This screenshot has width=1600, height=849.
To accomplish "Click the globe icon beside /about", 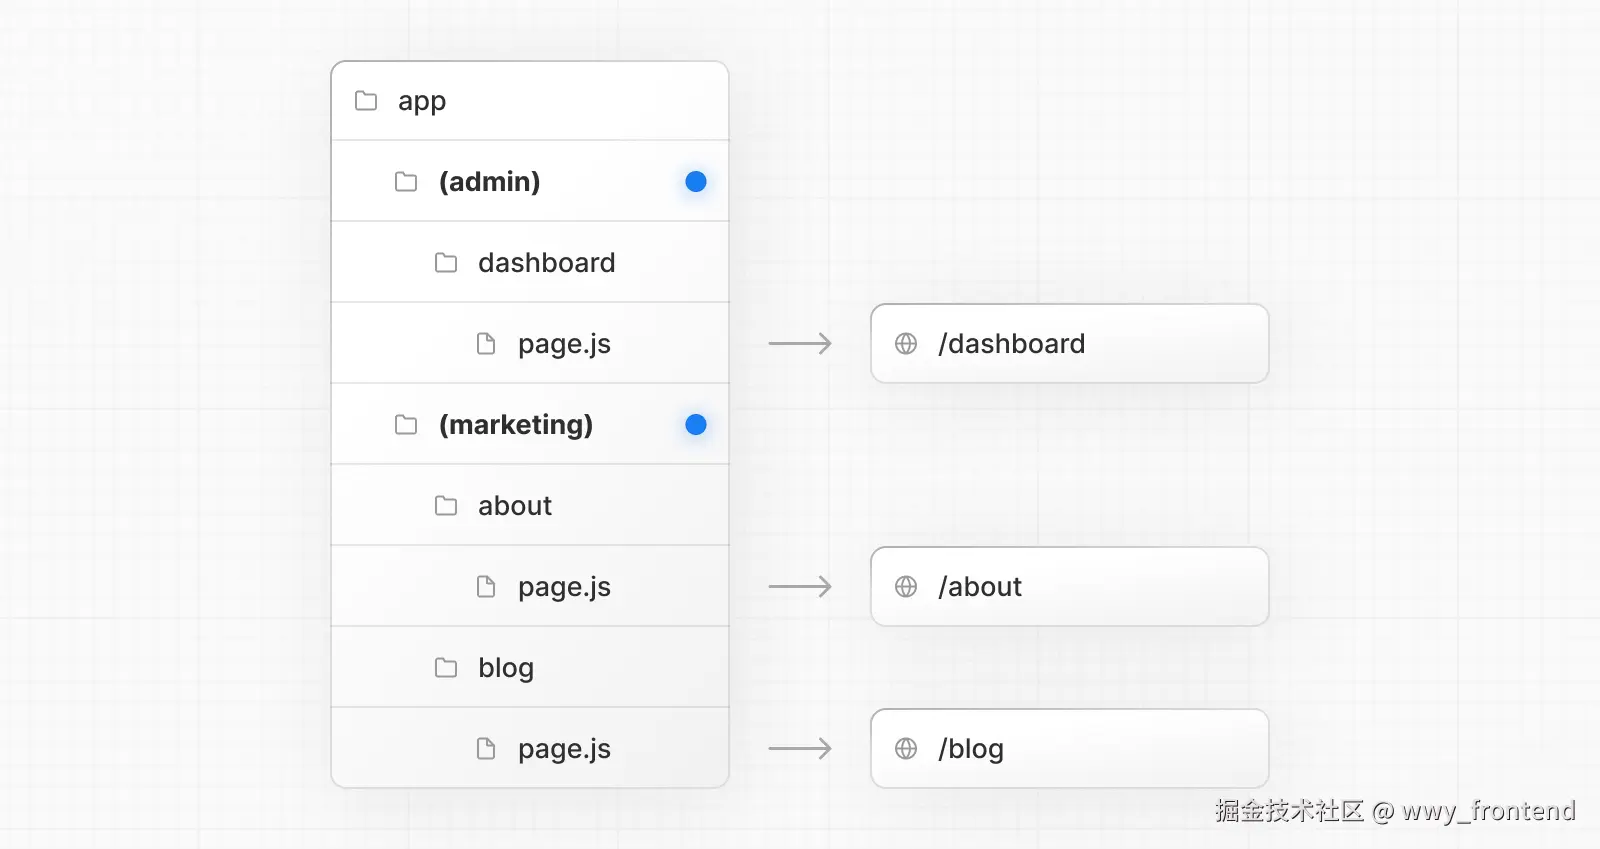I will [x=906, y=587].
